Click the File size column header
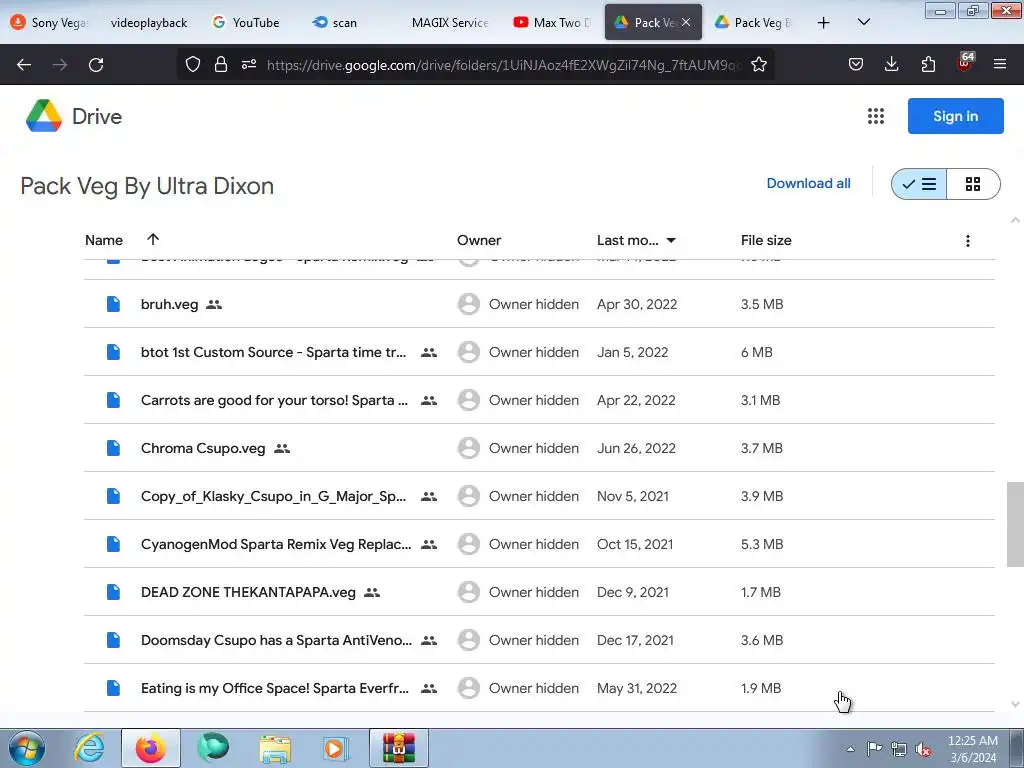Screen dimensions: 1024x768 (x=766, y=240)
